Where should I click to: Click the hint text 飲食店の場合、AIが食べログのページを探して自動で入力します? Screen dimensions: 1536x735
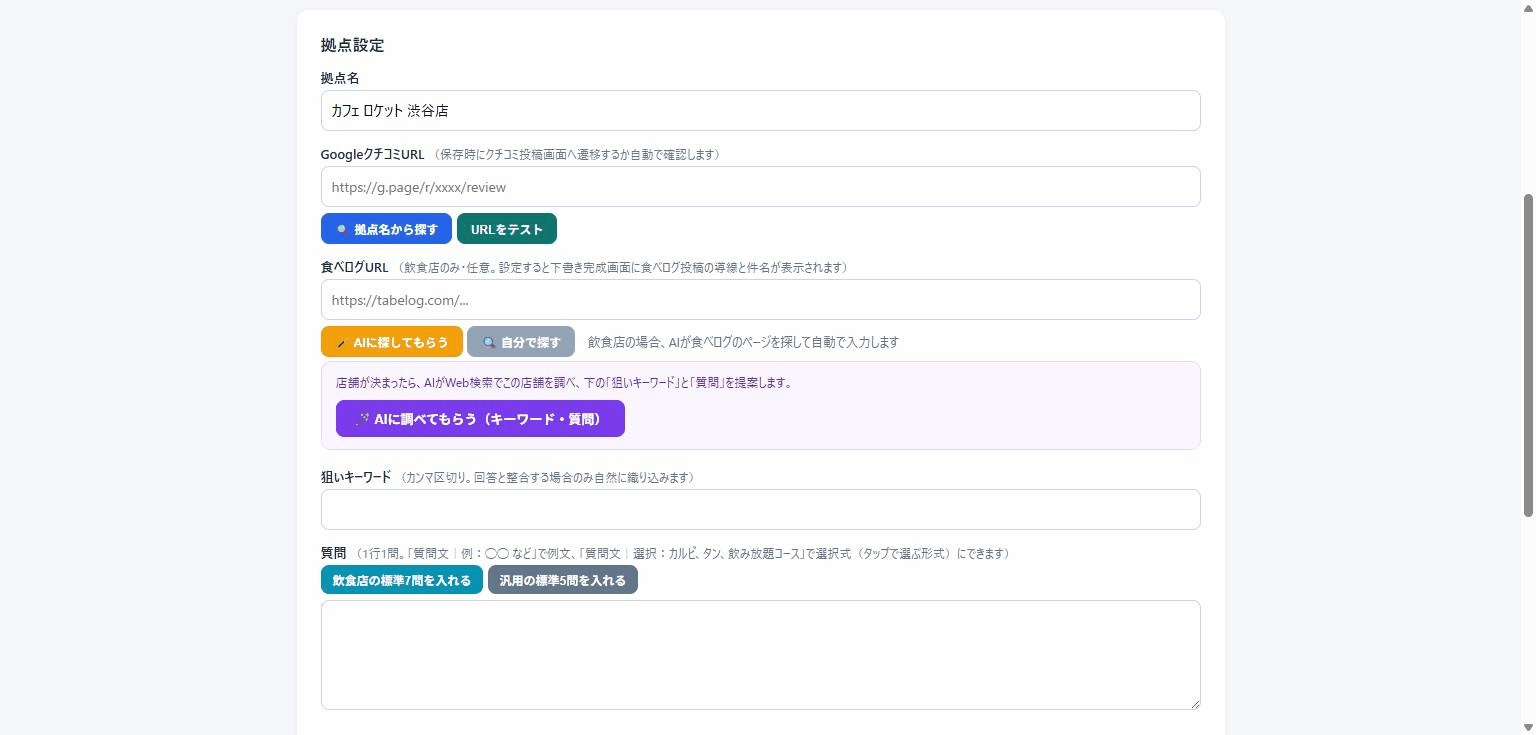point(743,342)
